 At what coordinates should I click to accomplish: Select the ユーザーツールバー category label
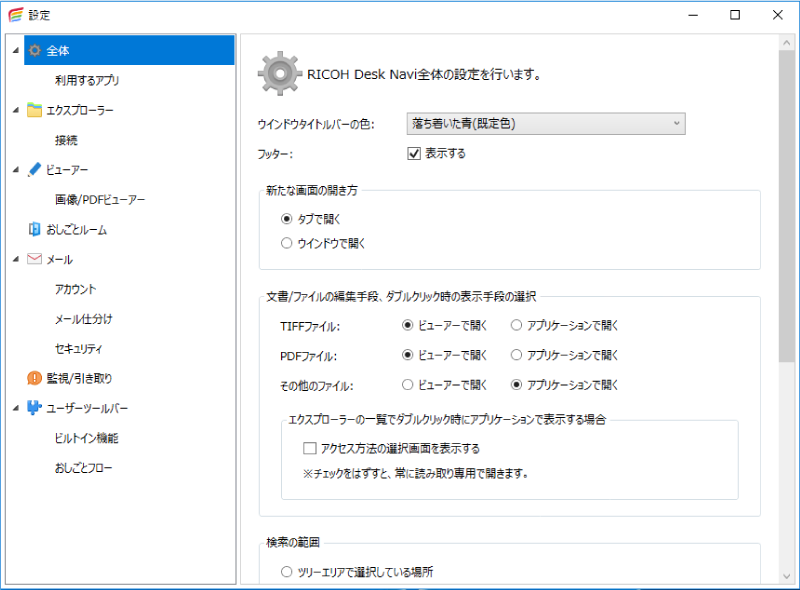(87, 408)
